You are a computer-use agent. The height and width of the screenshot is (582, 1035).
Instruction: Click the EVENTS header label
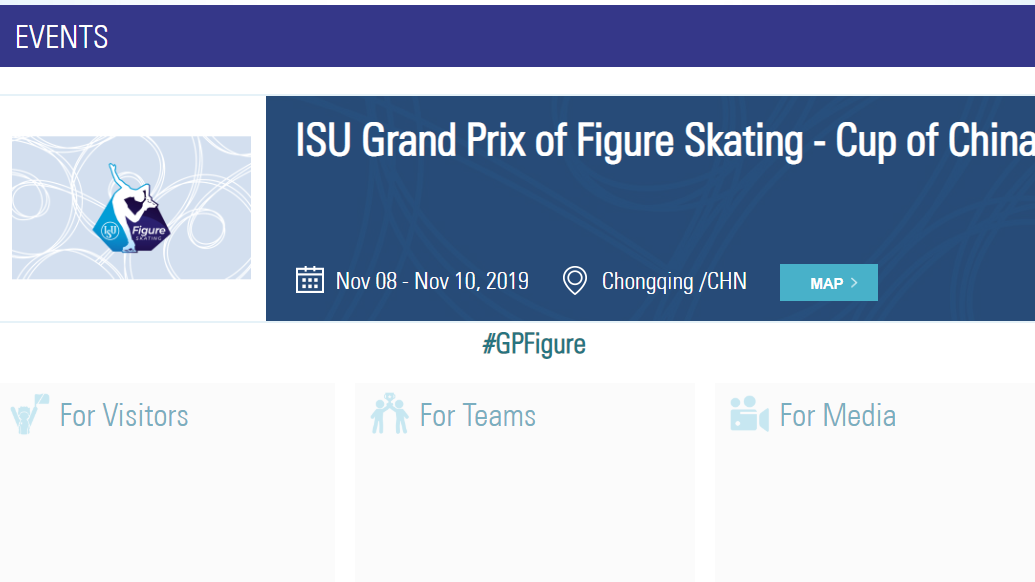tap(61, 37)
